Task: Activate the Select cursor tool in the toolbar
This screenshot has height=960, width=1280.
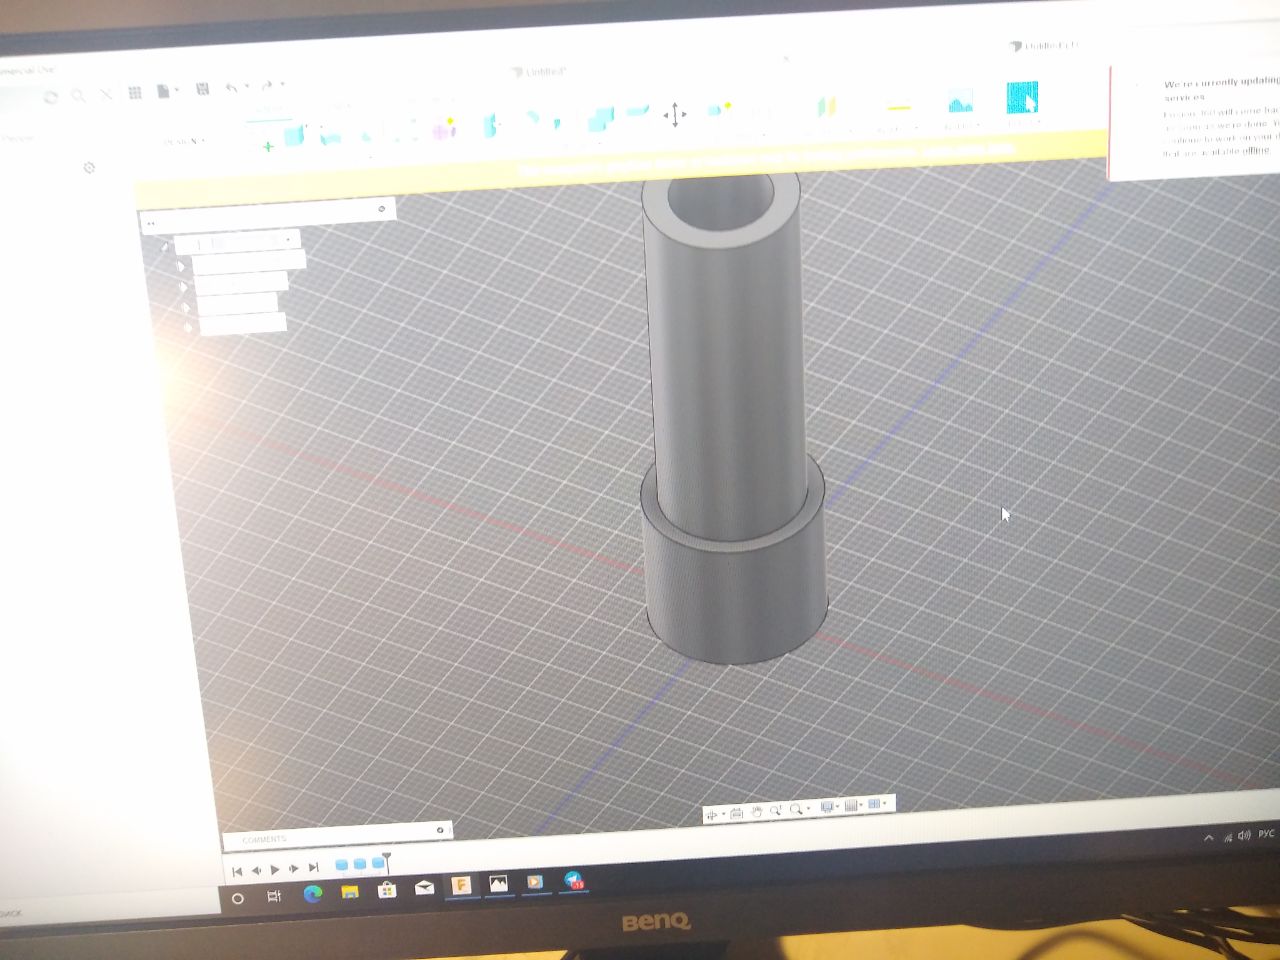Action: pyautogui.click(x=1022, y=98)
